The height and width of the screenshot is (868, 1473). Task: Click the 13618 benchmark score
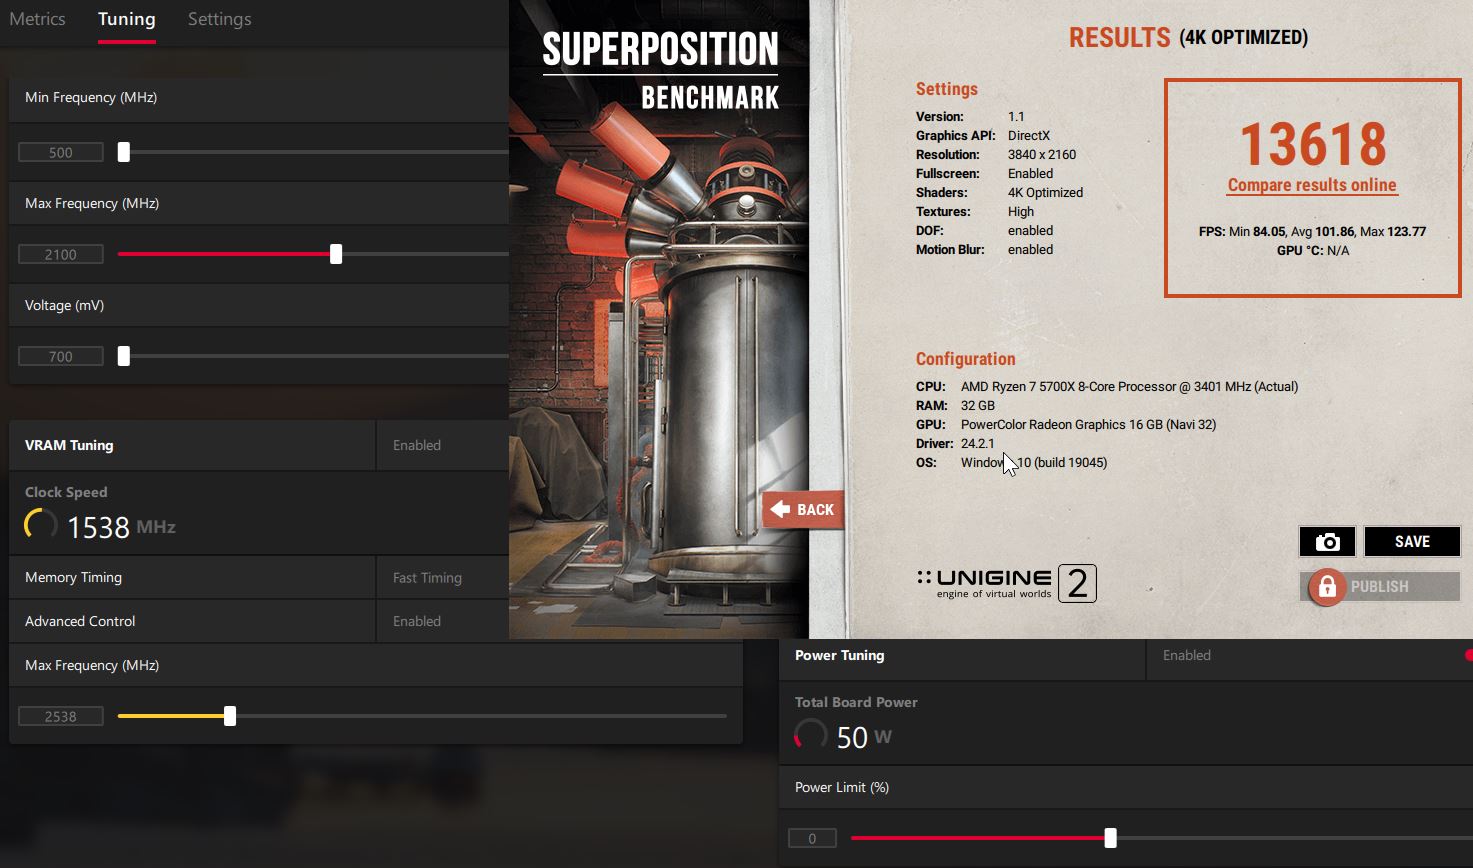tap(1313, 144)
